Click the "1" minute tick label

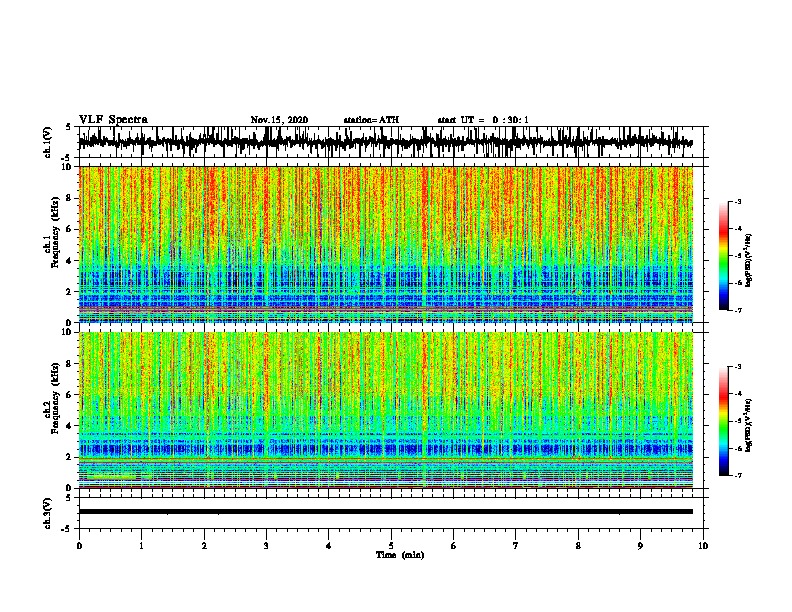coord(141,546)
